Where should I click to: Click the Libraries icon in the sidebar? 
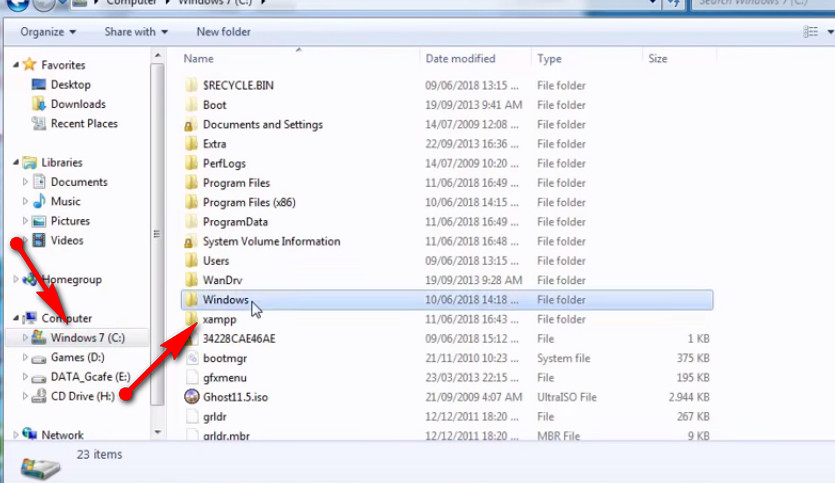click(30, 162)
